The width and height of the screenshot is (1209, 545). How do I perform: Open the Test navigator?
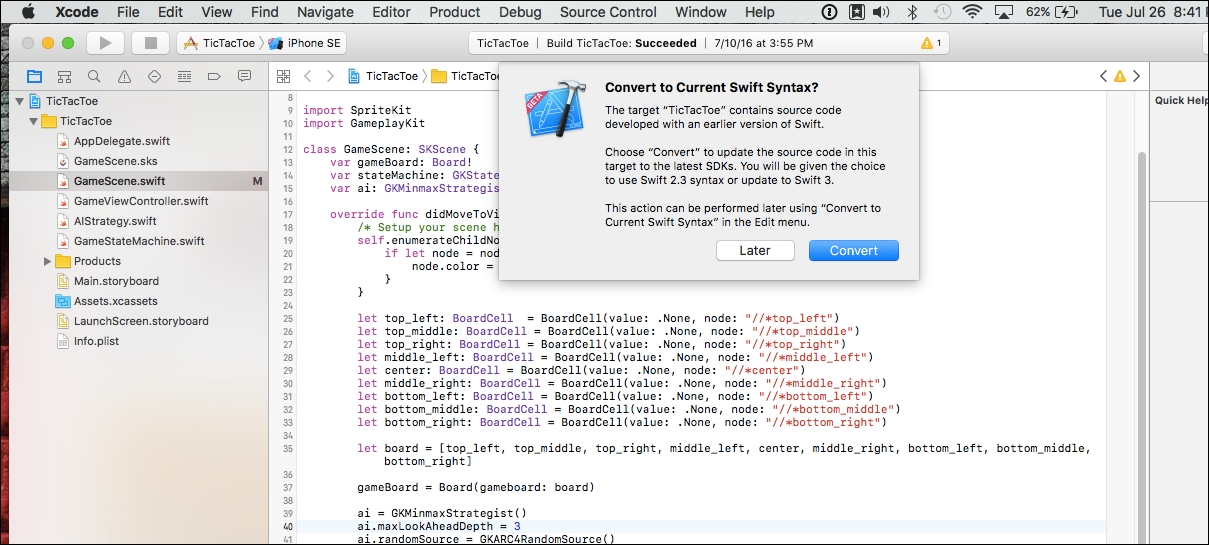tap(154, 77)
